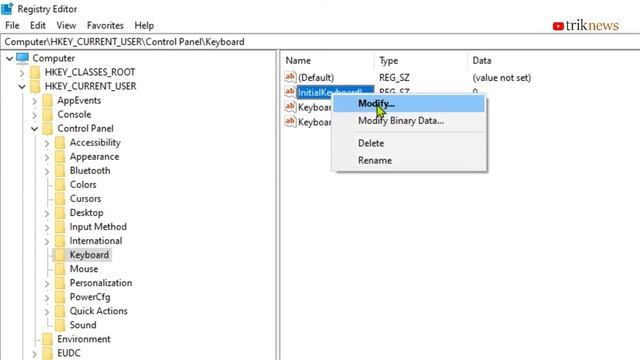Image resolution: width=640 pixels, height=360 pixels.
Task: Click the Colors folder icon
Action: 60,184
